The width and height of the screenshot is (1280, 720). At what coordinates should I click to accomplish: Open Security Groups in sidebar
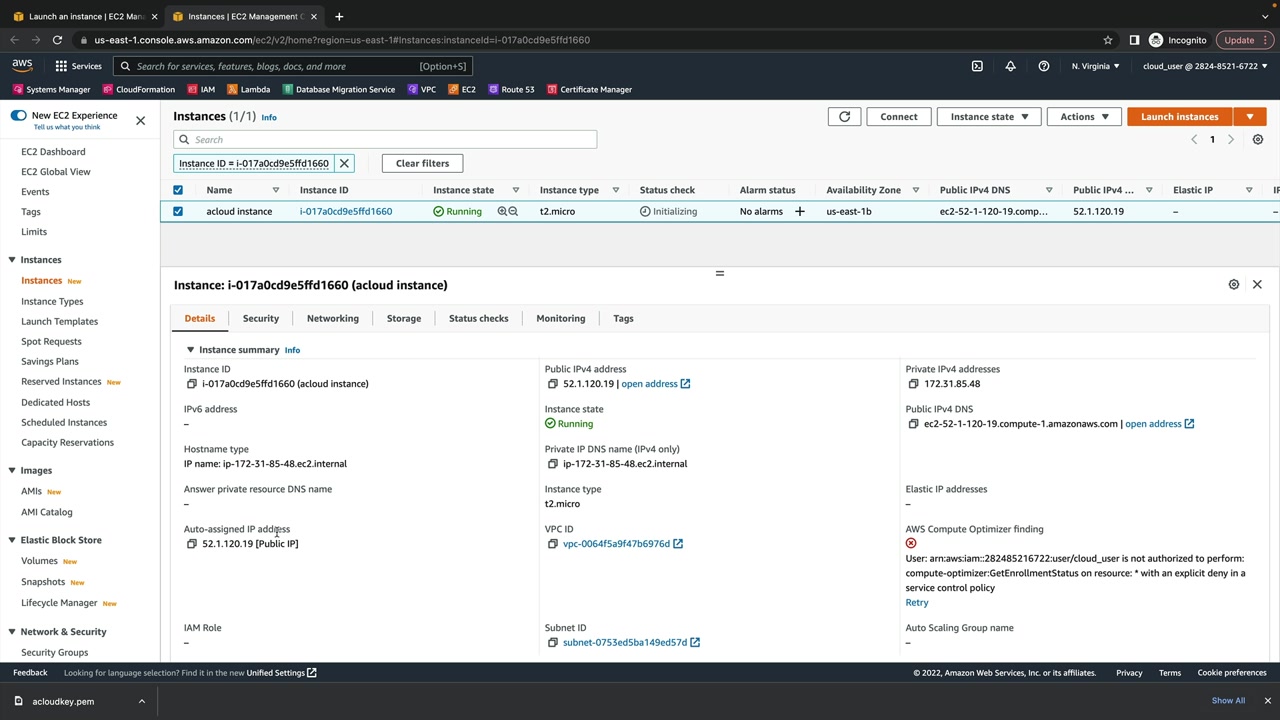(54, 652)
